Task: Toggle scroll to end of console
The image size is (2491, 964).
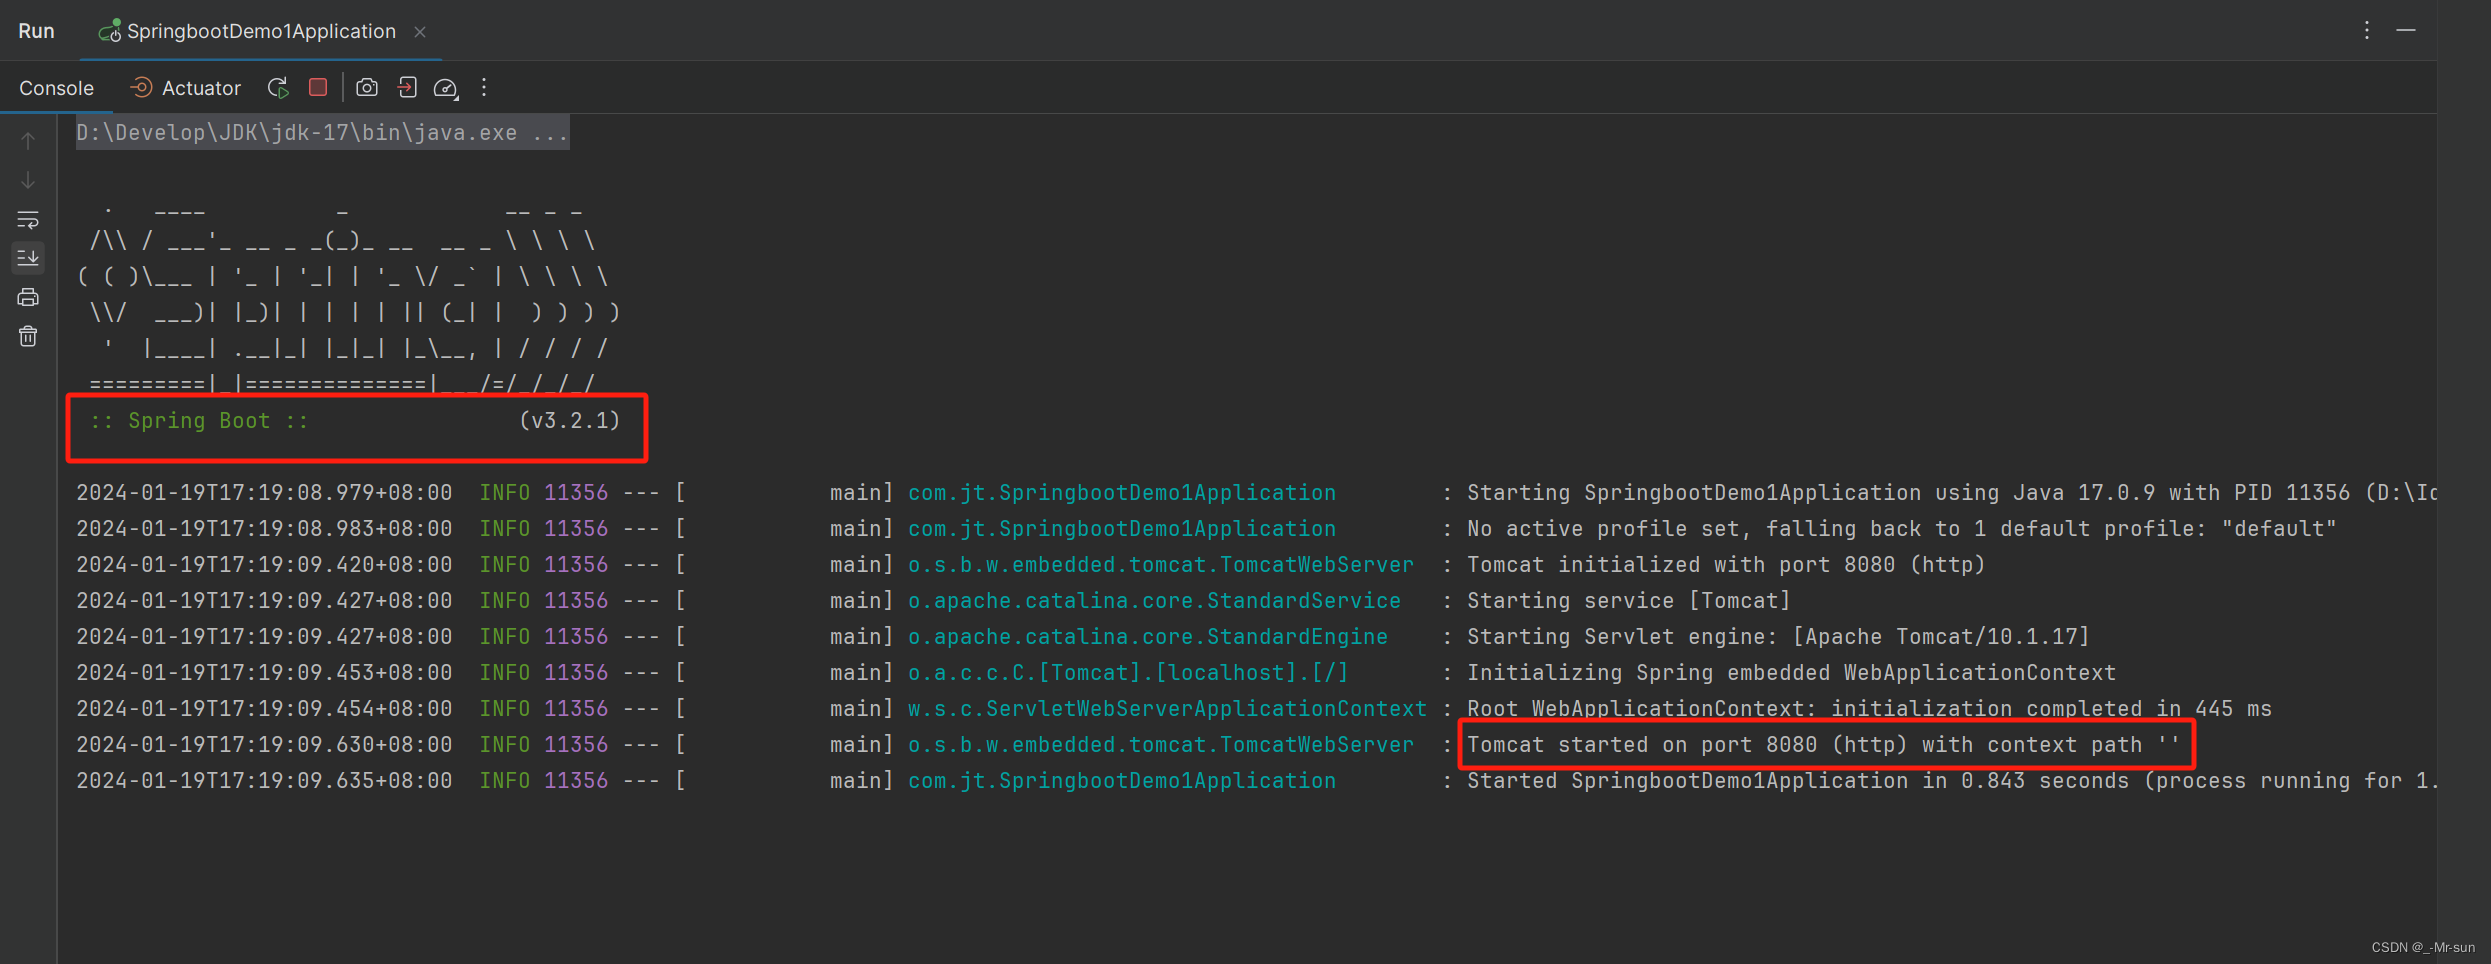Action: (x=28, y=258)
